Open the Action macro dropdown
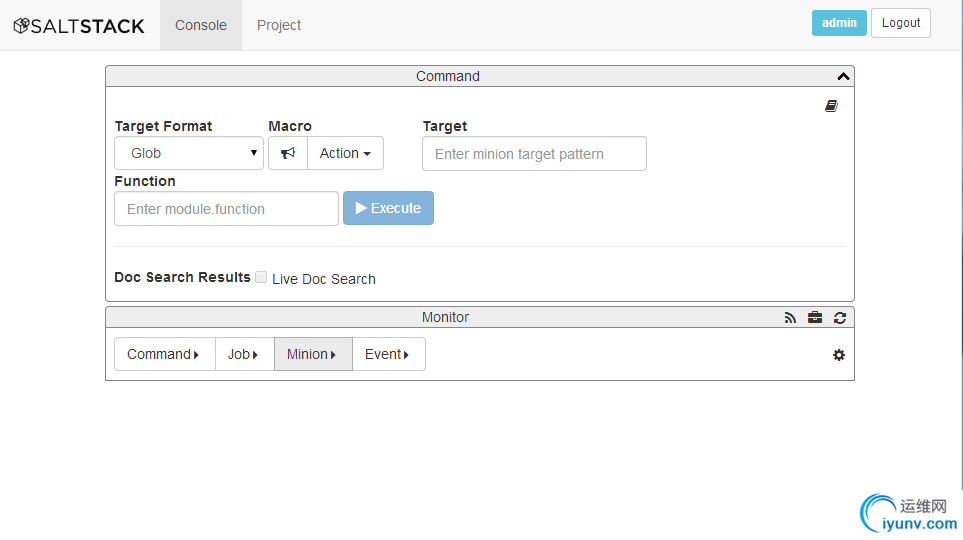 click(x=345, y=153)
